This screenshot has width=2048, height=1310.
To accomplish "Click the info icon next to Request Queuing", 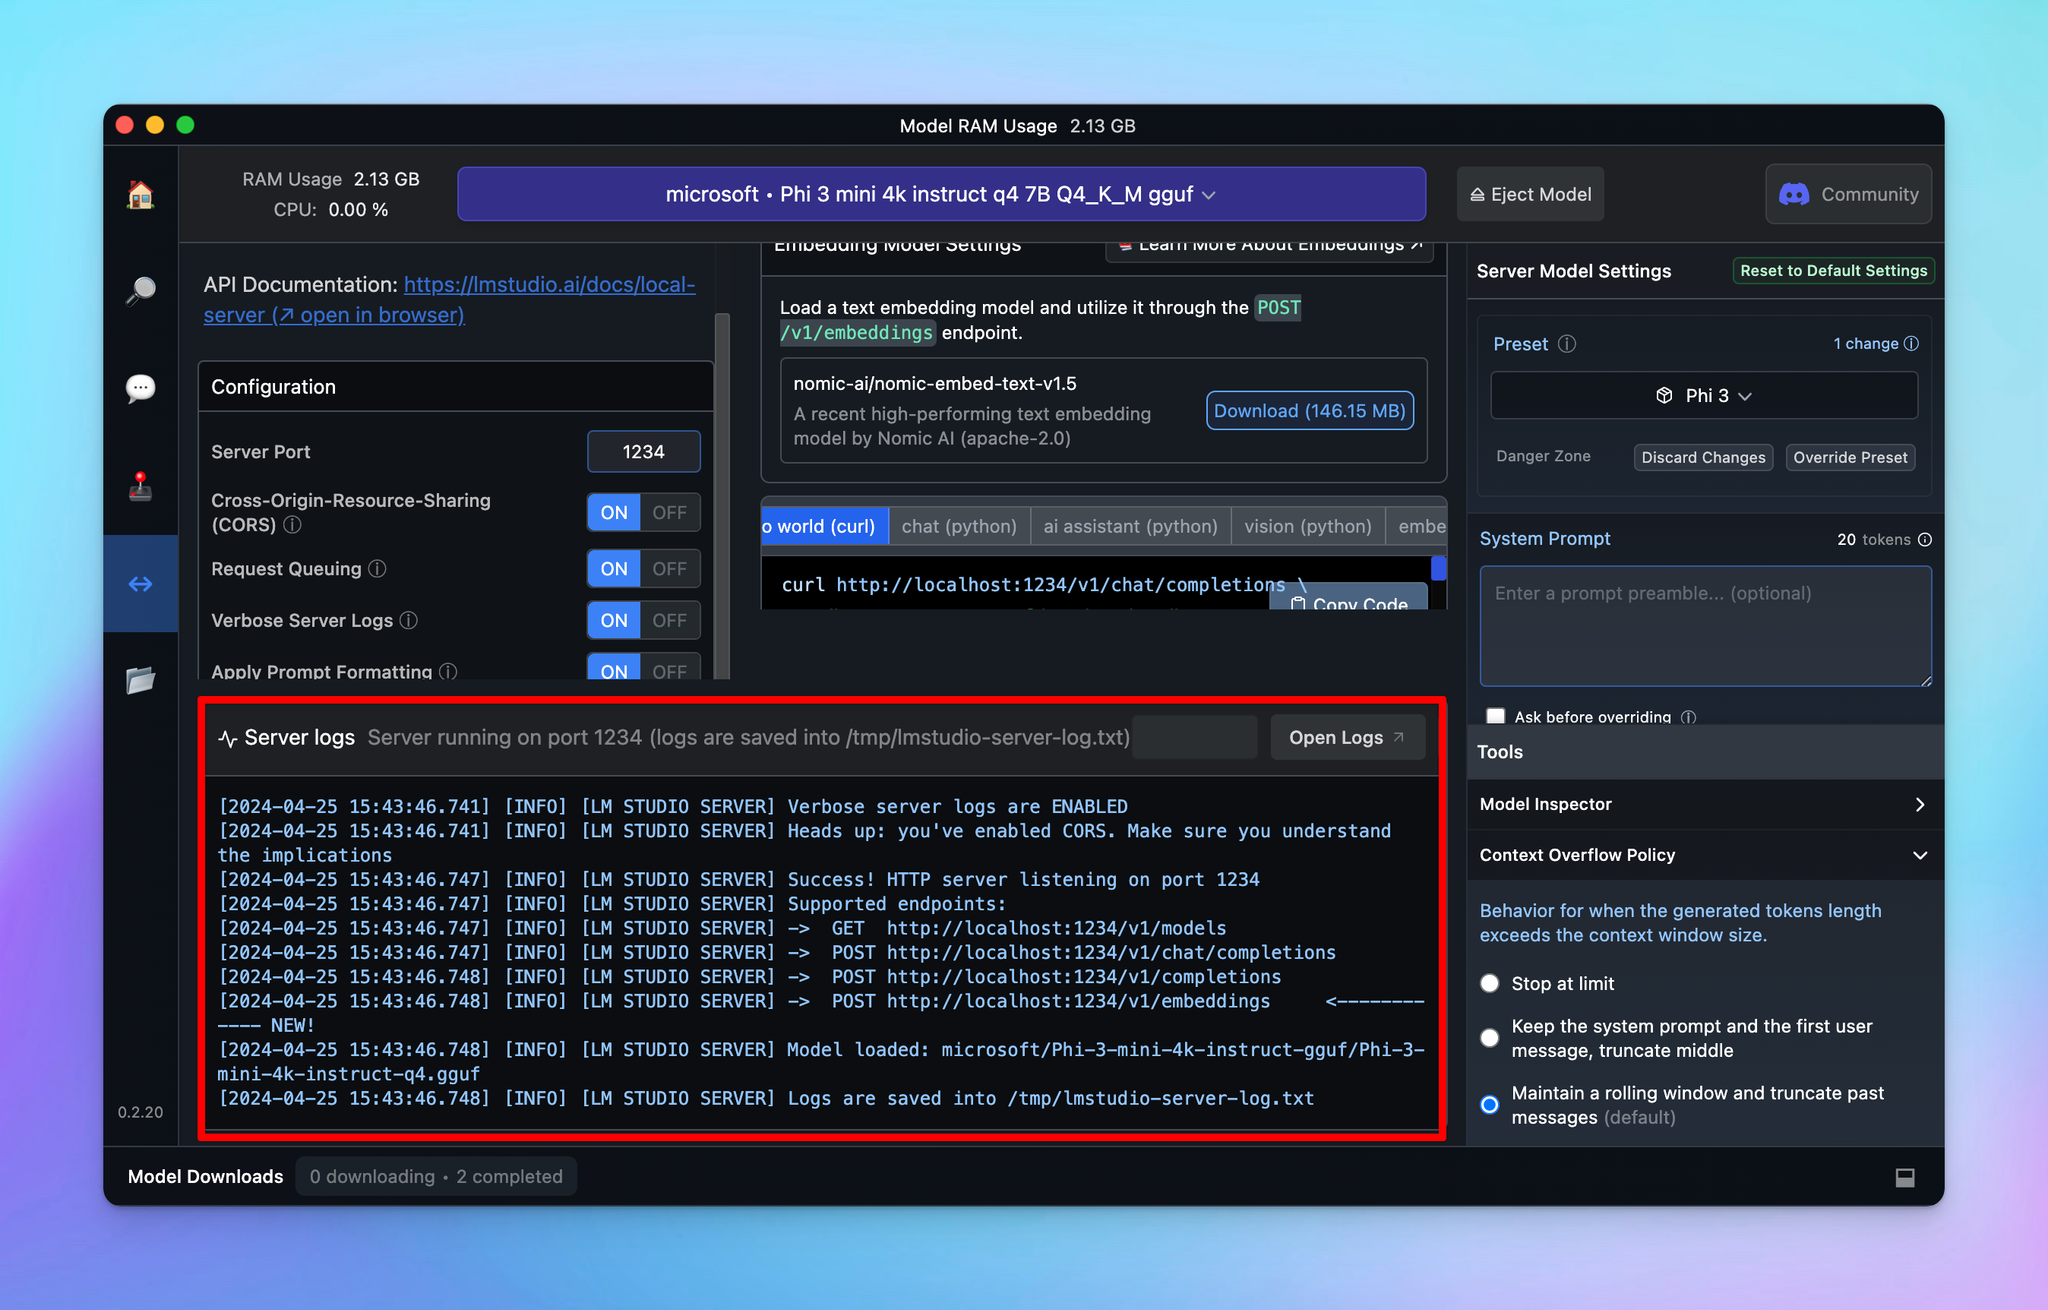I will (377, 569).
